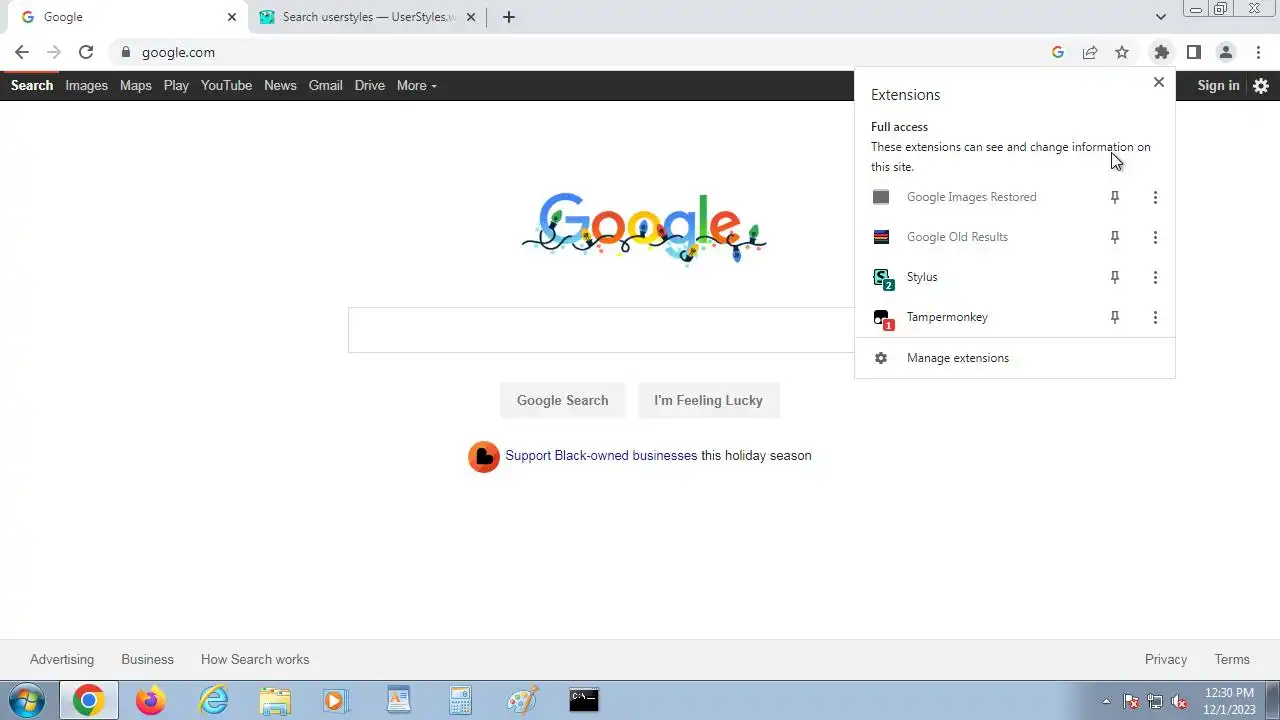Viewport: 1280px width, 720px height.
Task: Click the Stylus extension icon
Action: coord(883,278)
